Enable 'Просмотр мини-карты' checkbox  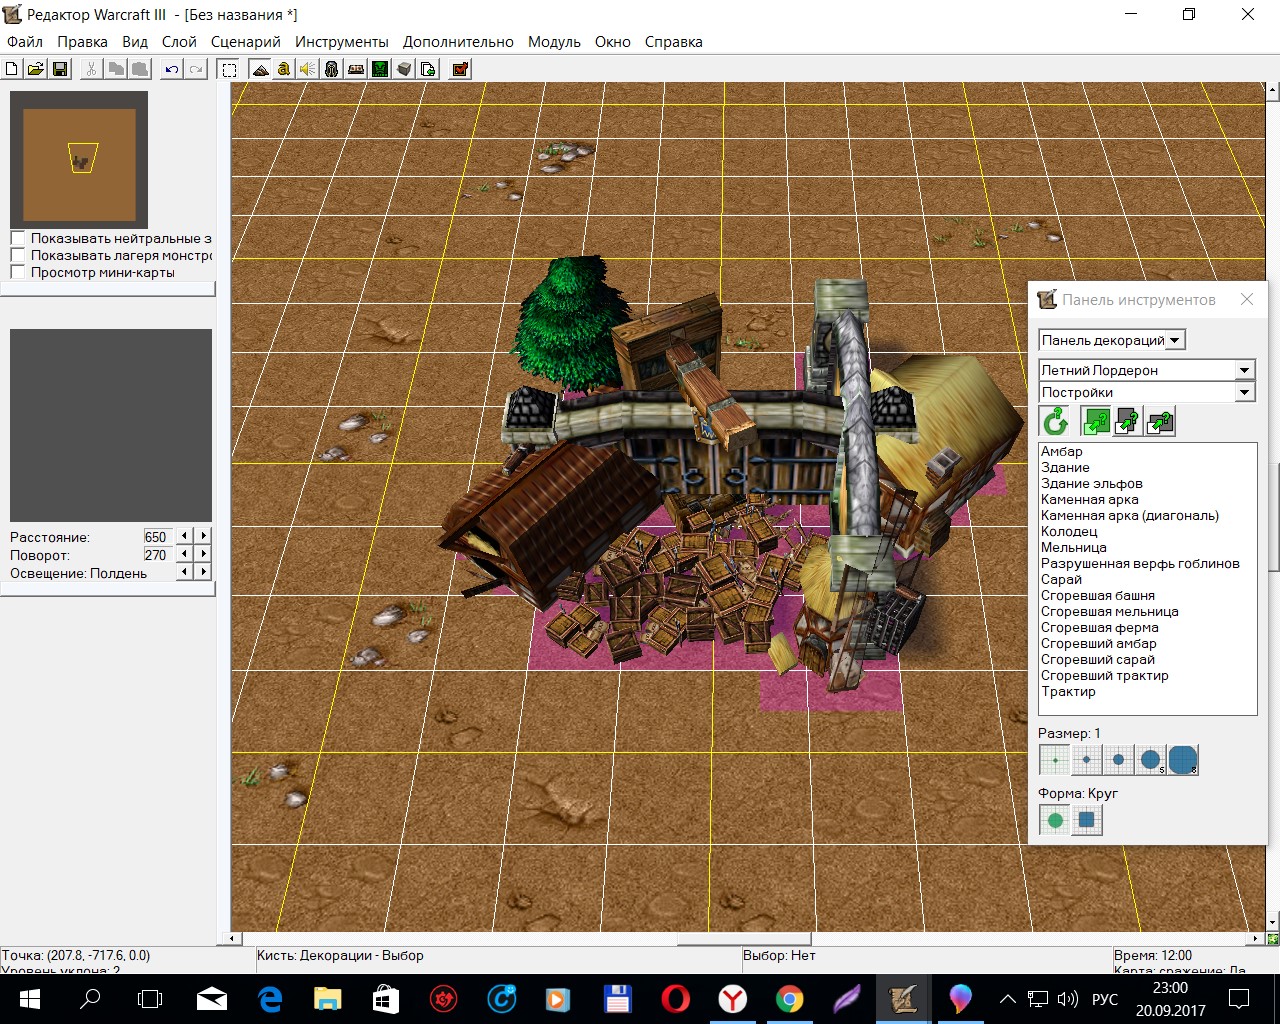click(x=17, y=272)
